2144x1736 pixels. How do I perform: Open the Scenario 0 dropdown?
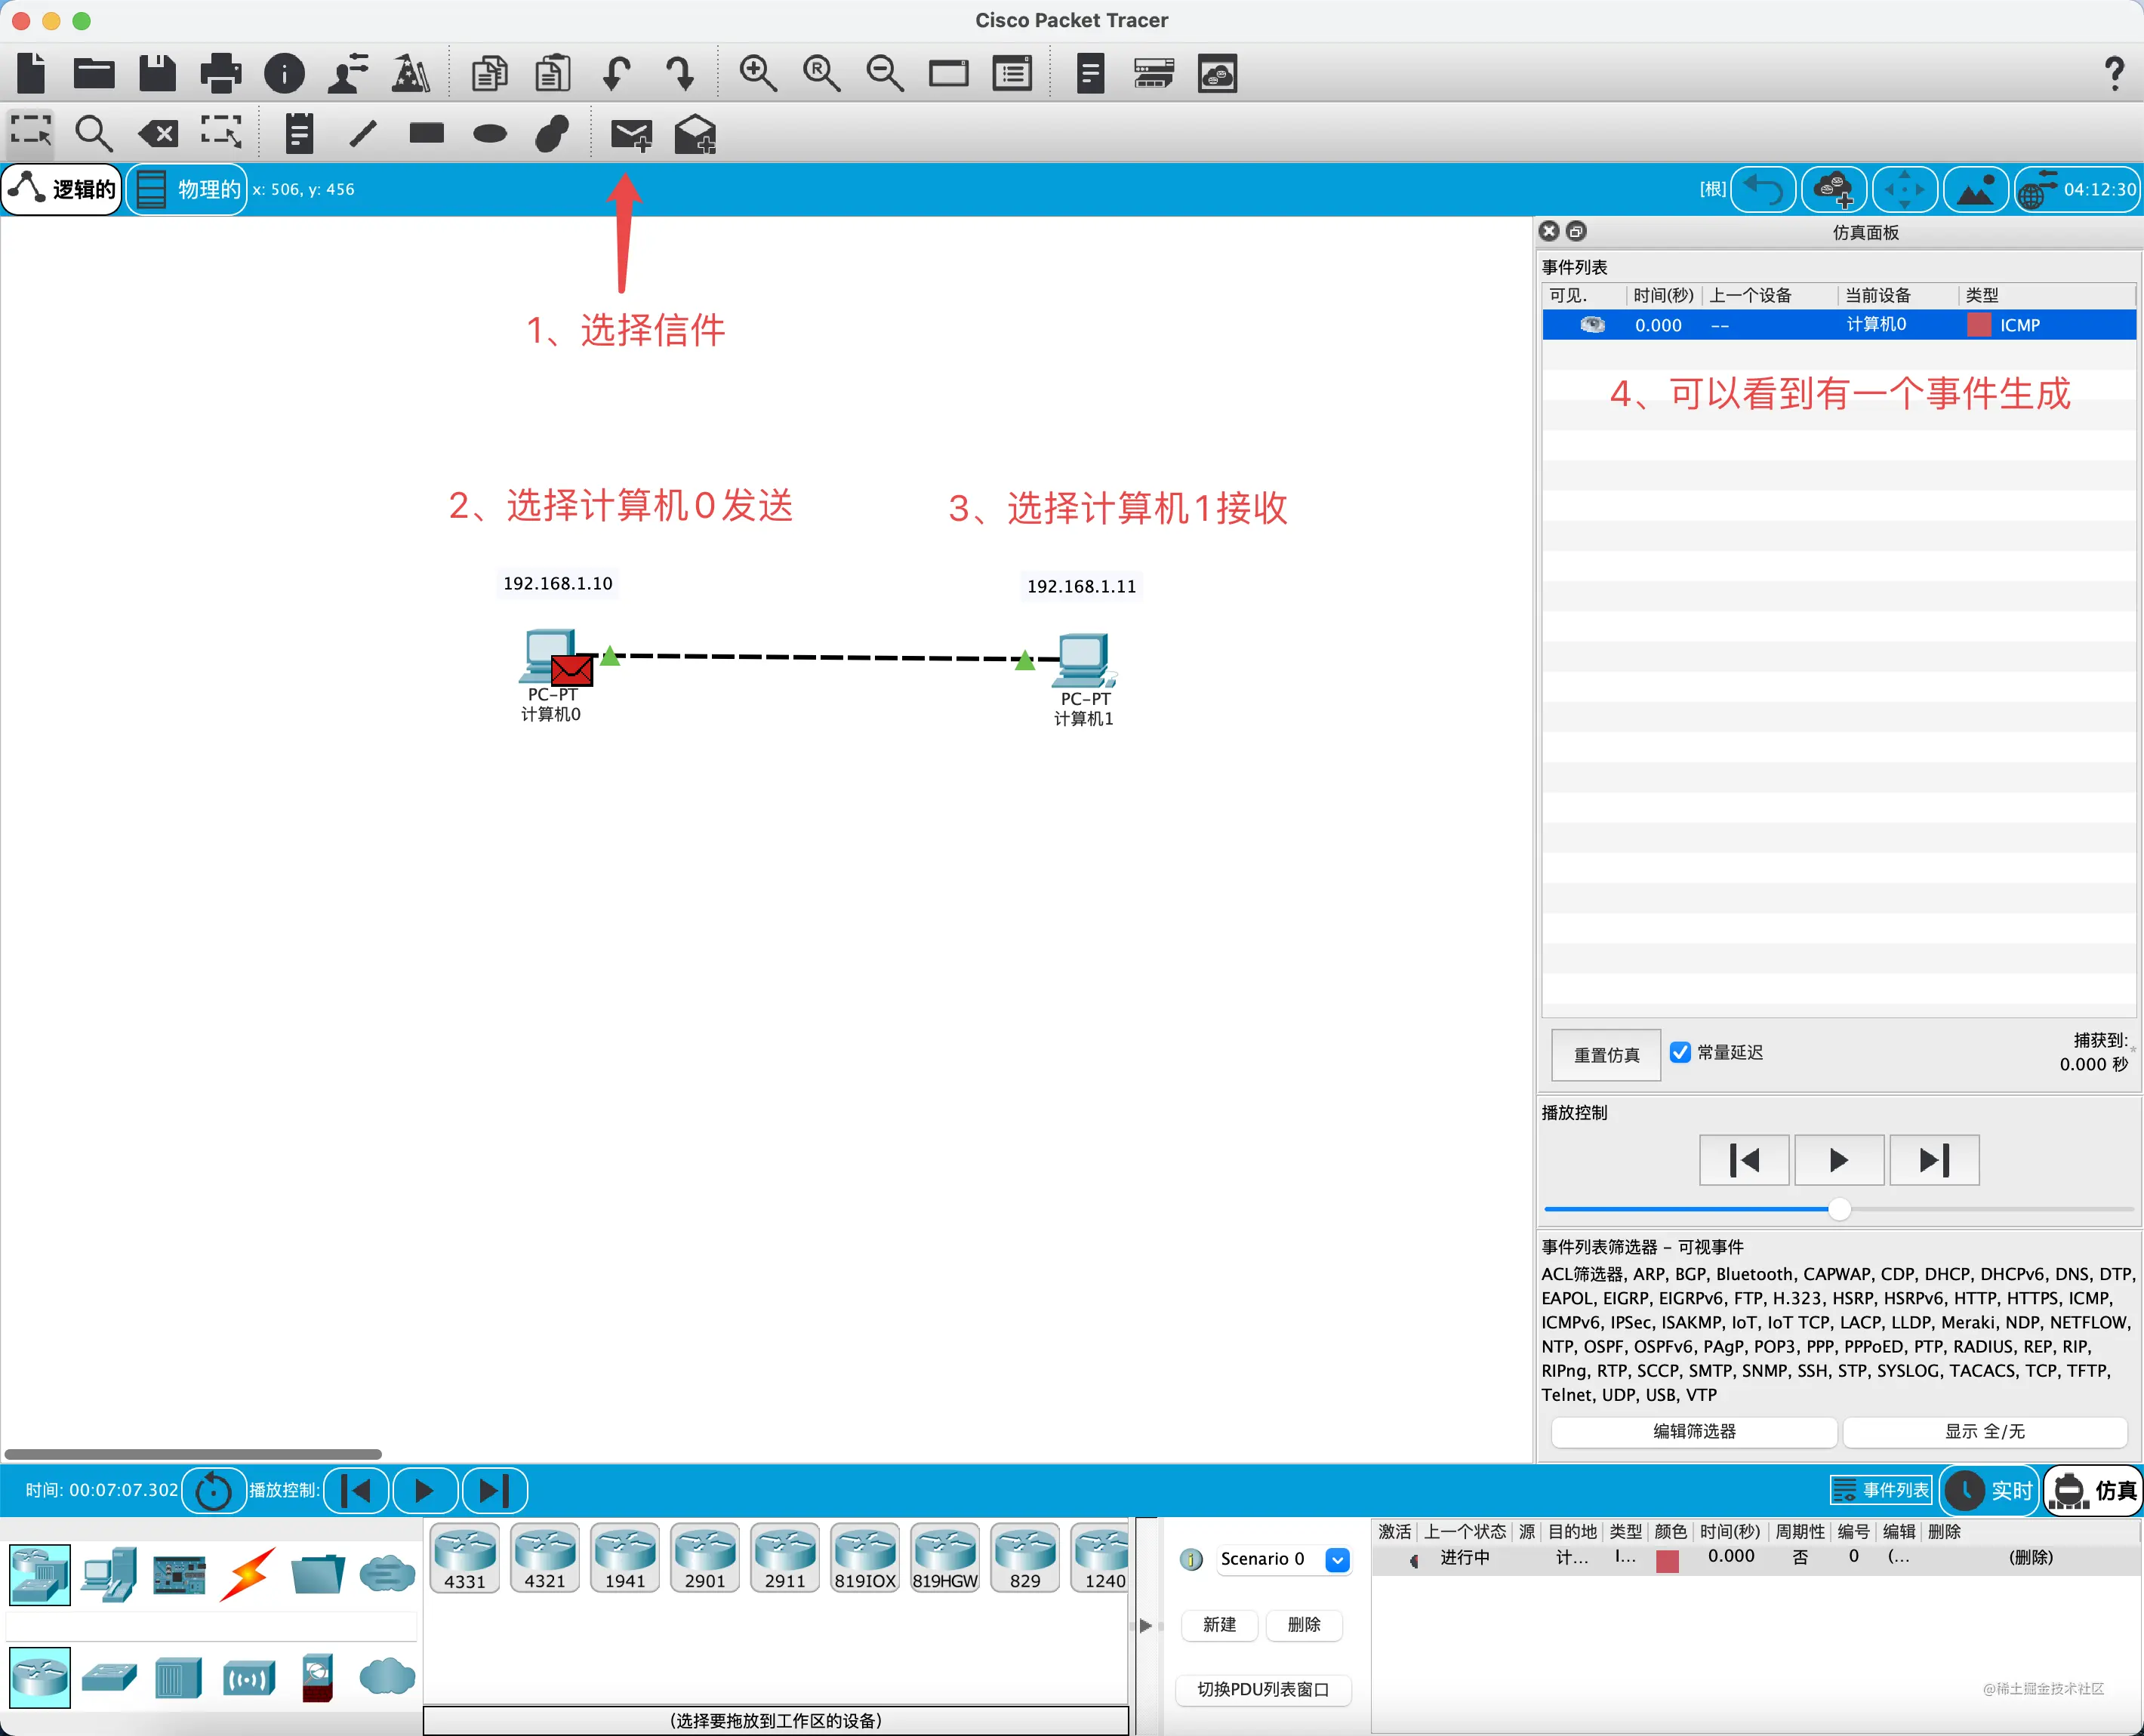[1337, 1559]
